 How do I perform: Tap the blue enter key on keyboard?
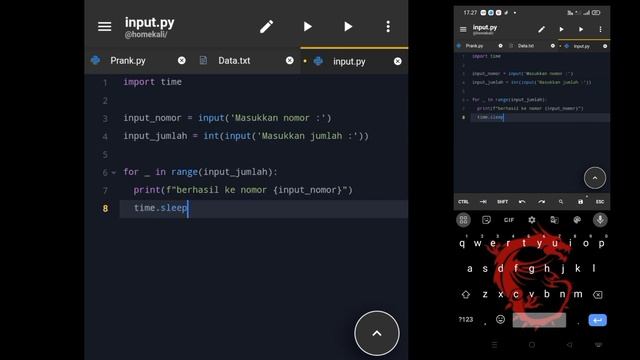click(598, 320)
